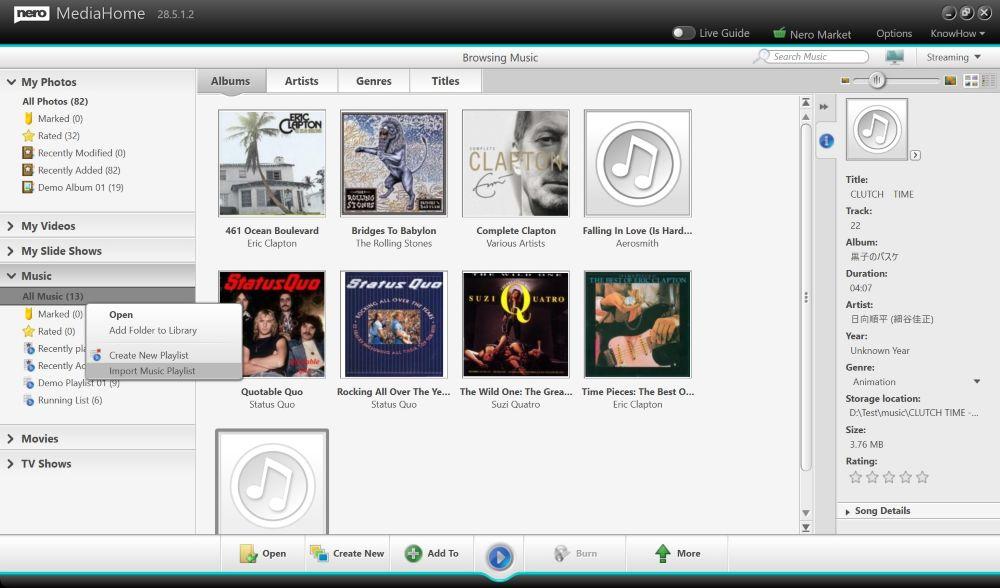Click the magnifier icon in search box
This screenshot has width=1000, height=588.
761,56
